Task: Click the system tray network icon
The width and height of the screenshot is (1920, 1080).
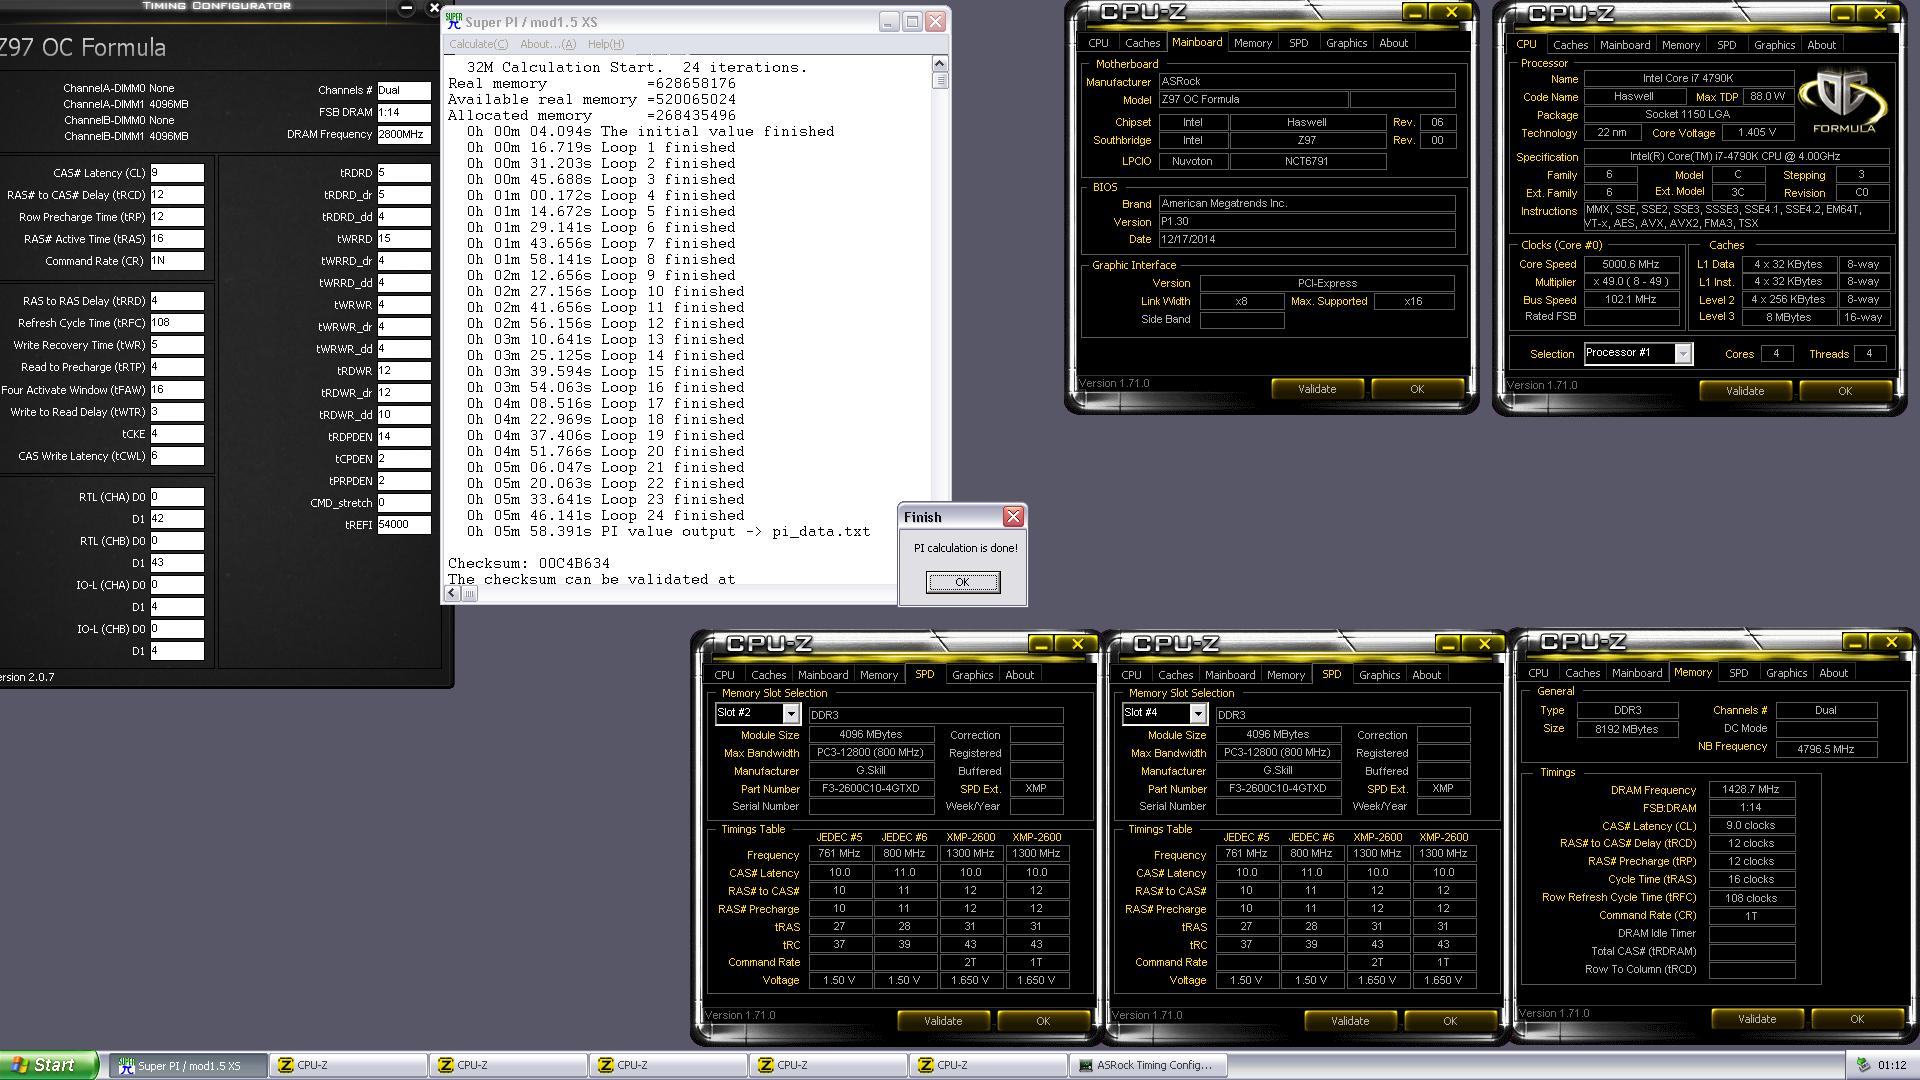Action: pos(1863,1065)
